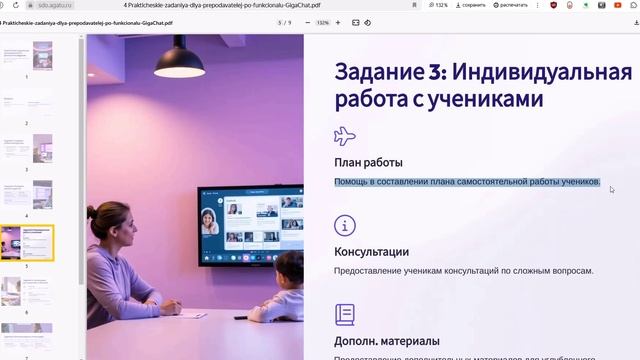Open page 1 thumbnail
The height and width of the screenshot is (360, 640).
[x=28, y=56]
